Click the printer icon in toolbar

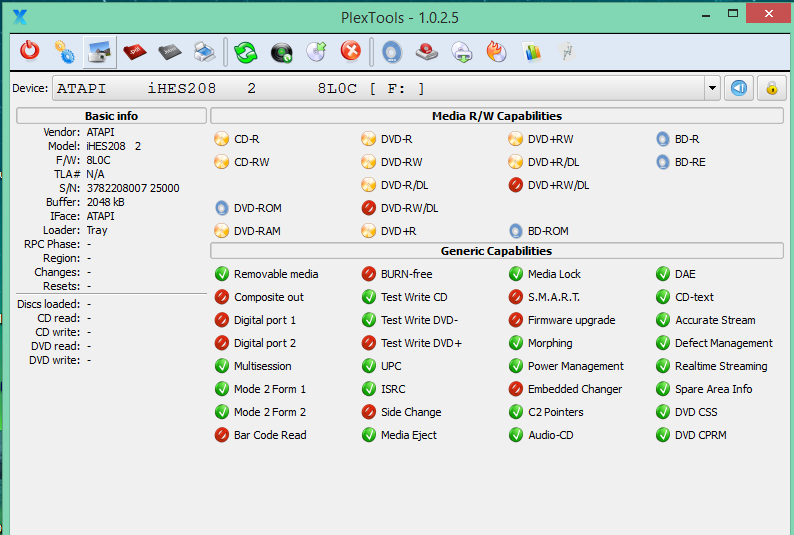(x=205, y=52)
